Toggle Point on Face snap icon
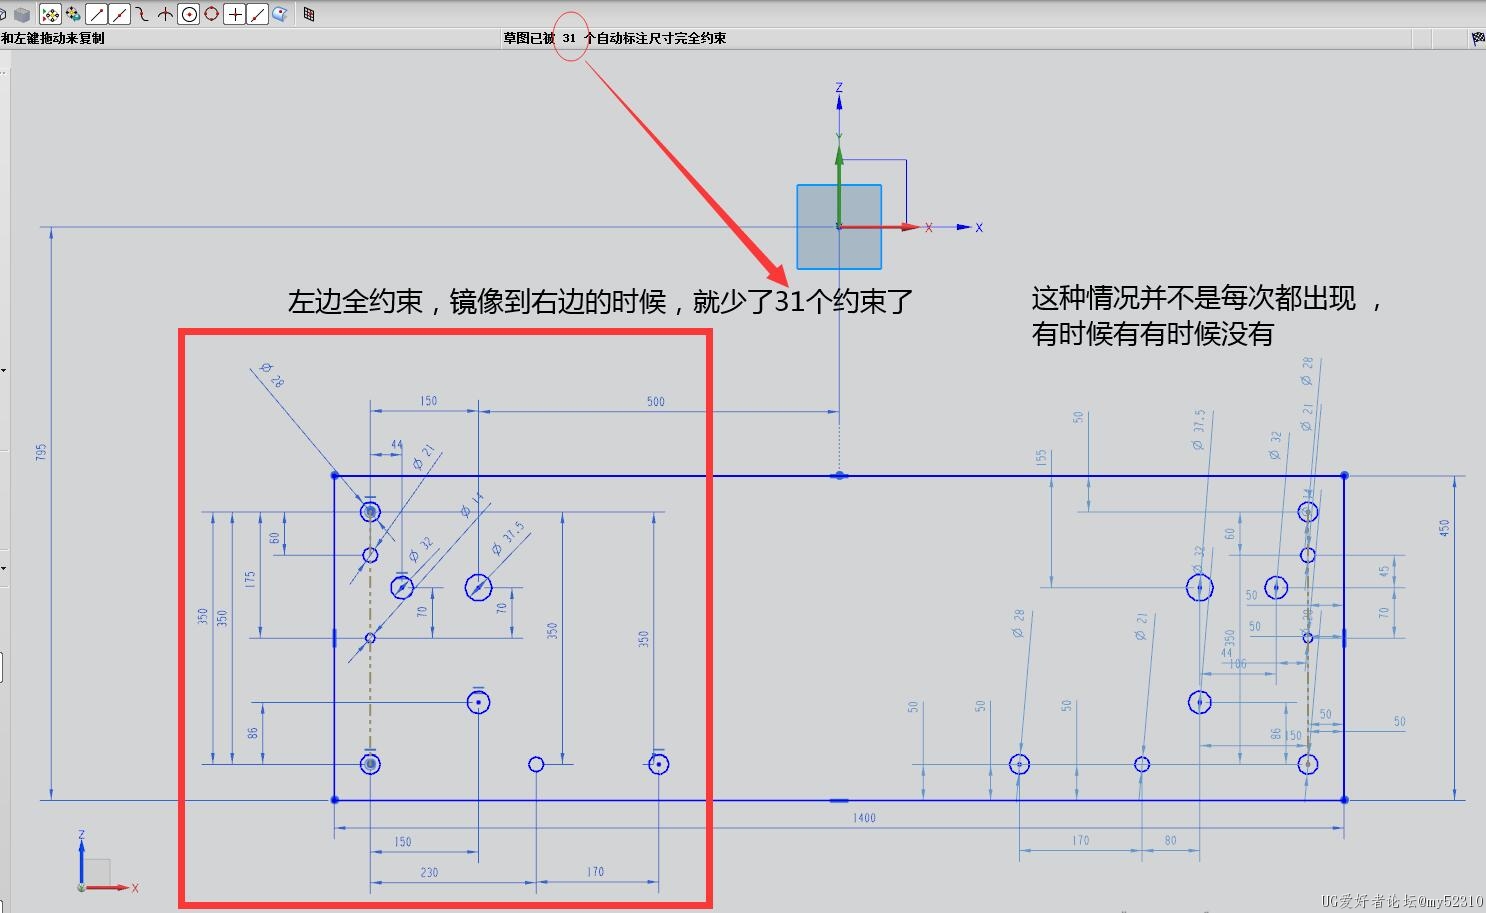 click(x=280, y=14)
